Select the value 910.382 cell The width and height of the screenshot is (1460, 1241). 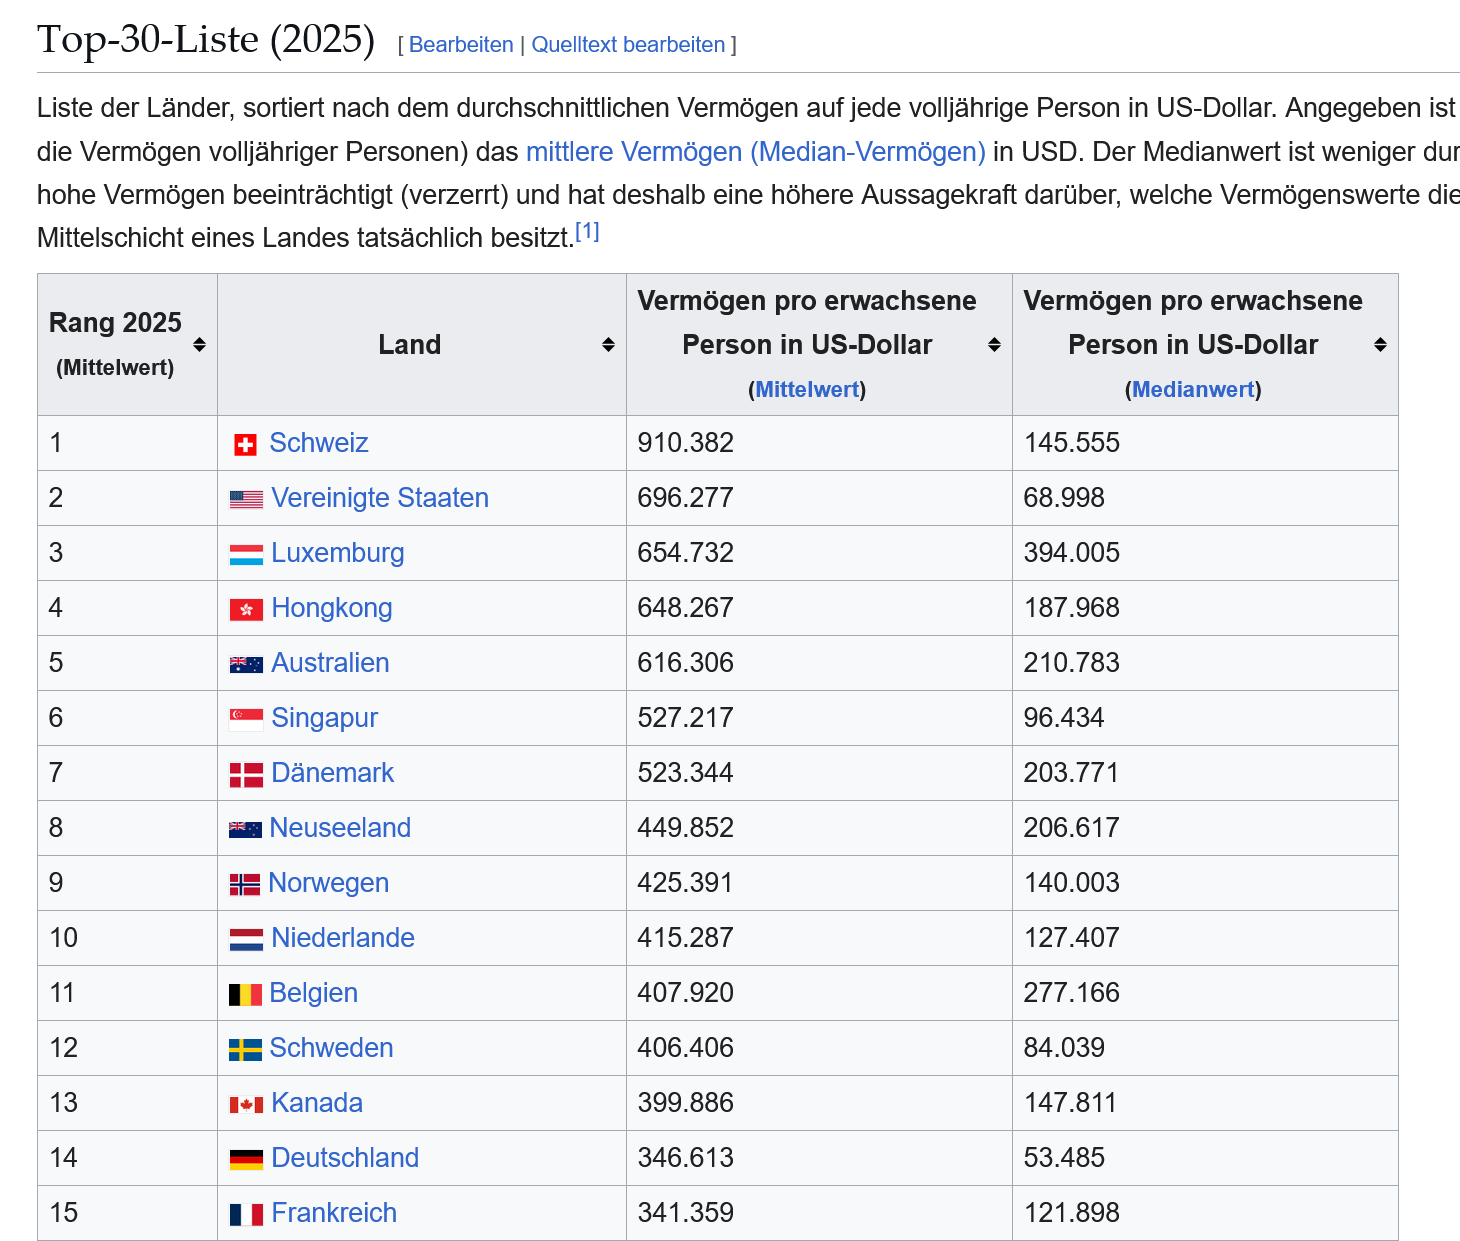tap(819, 443)
